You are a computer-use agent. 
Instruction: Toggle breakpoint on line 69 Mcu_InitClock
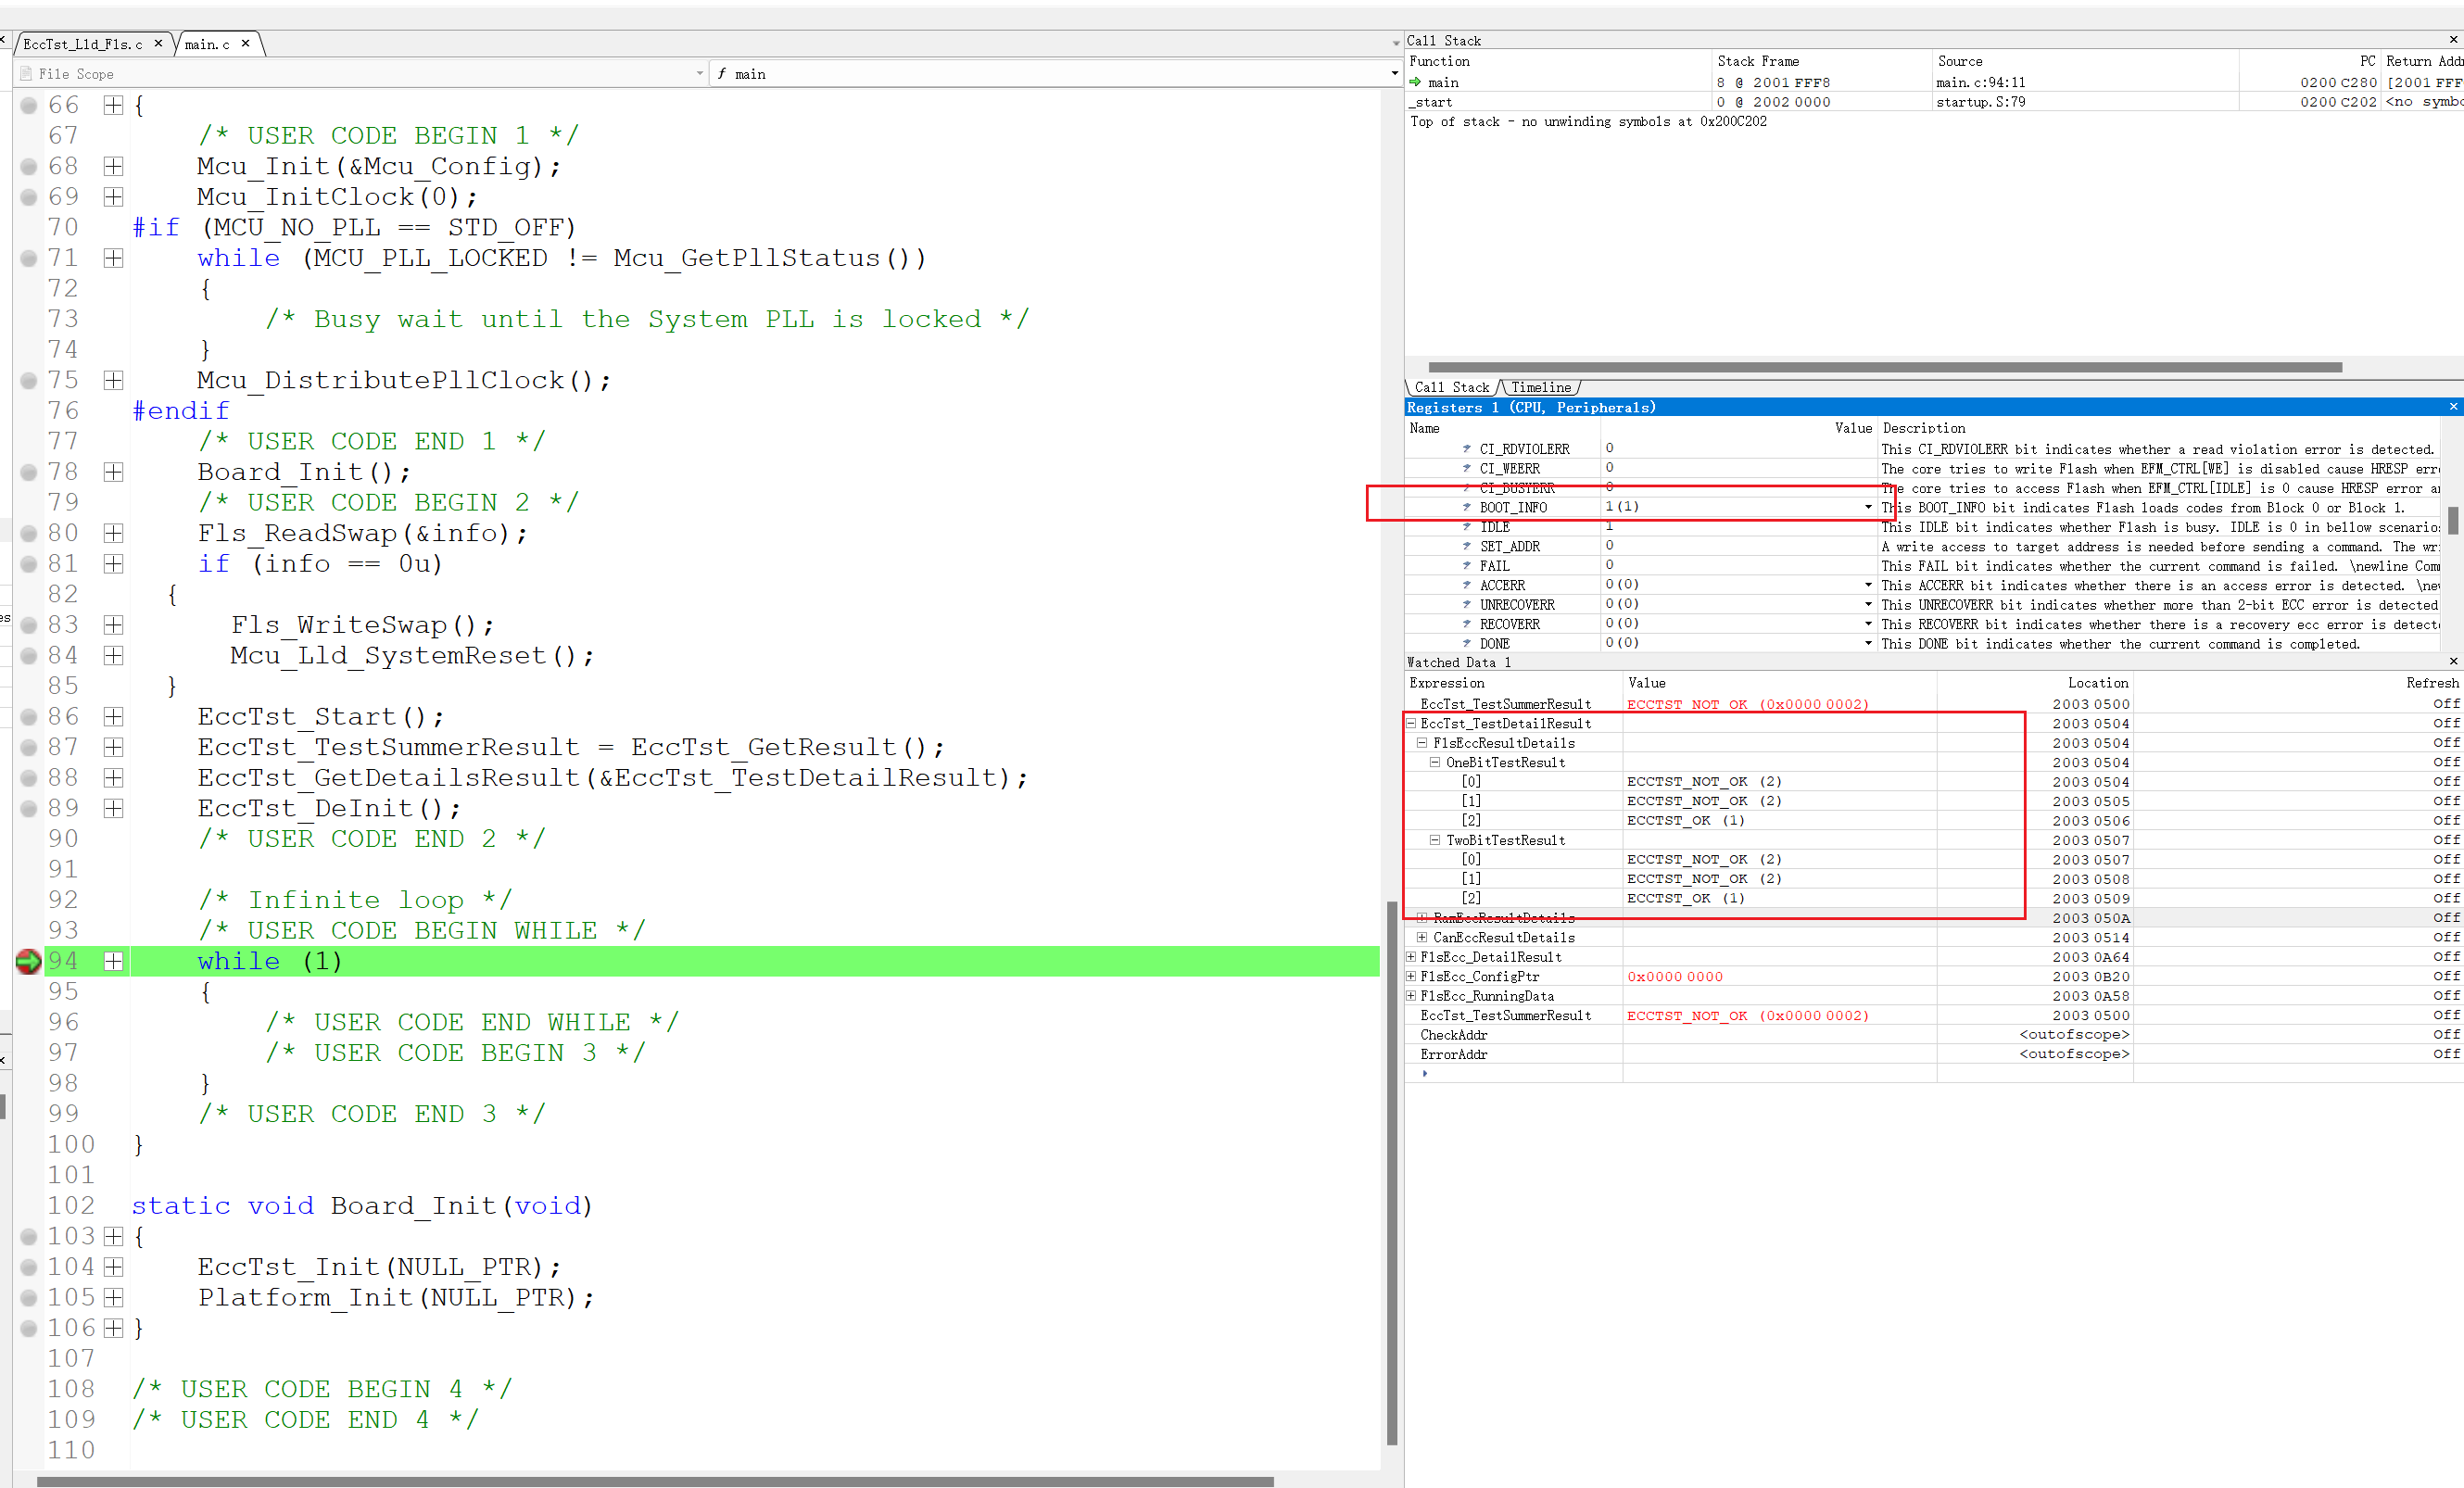(29, 197)
